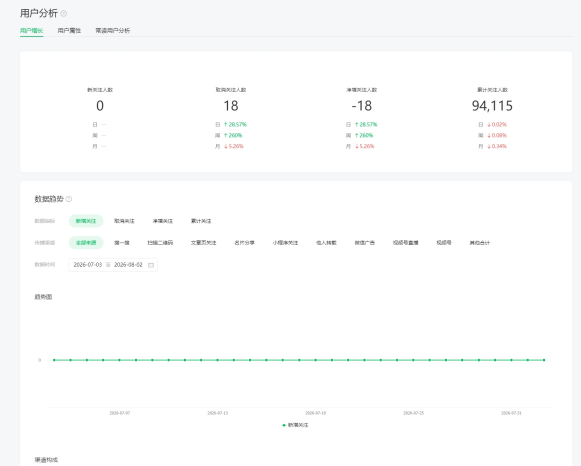The height and width of the screenshot is (466, 581).
Task: Filter channel by 扫描二维码
Action: pos(160,243)
